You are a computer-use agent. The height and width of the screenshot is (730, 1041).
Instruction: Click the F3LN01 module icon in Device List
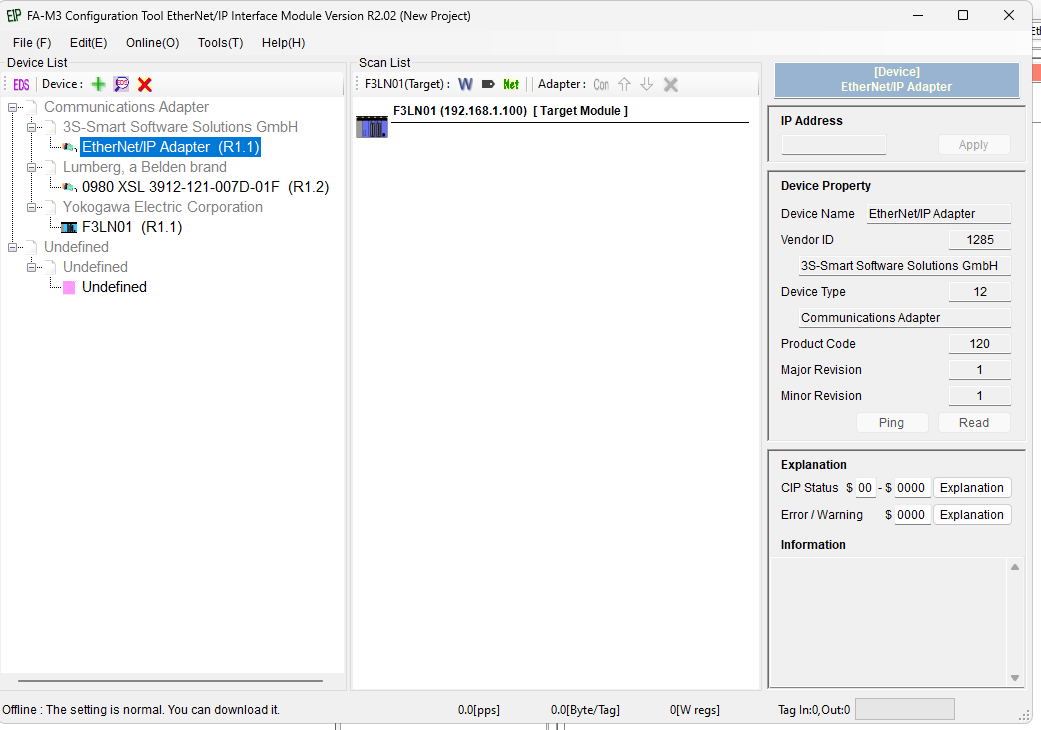click(69, 228)
